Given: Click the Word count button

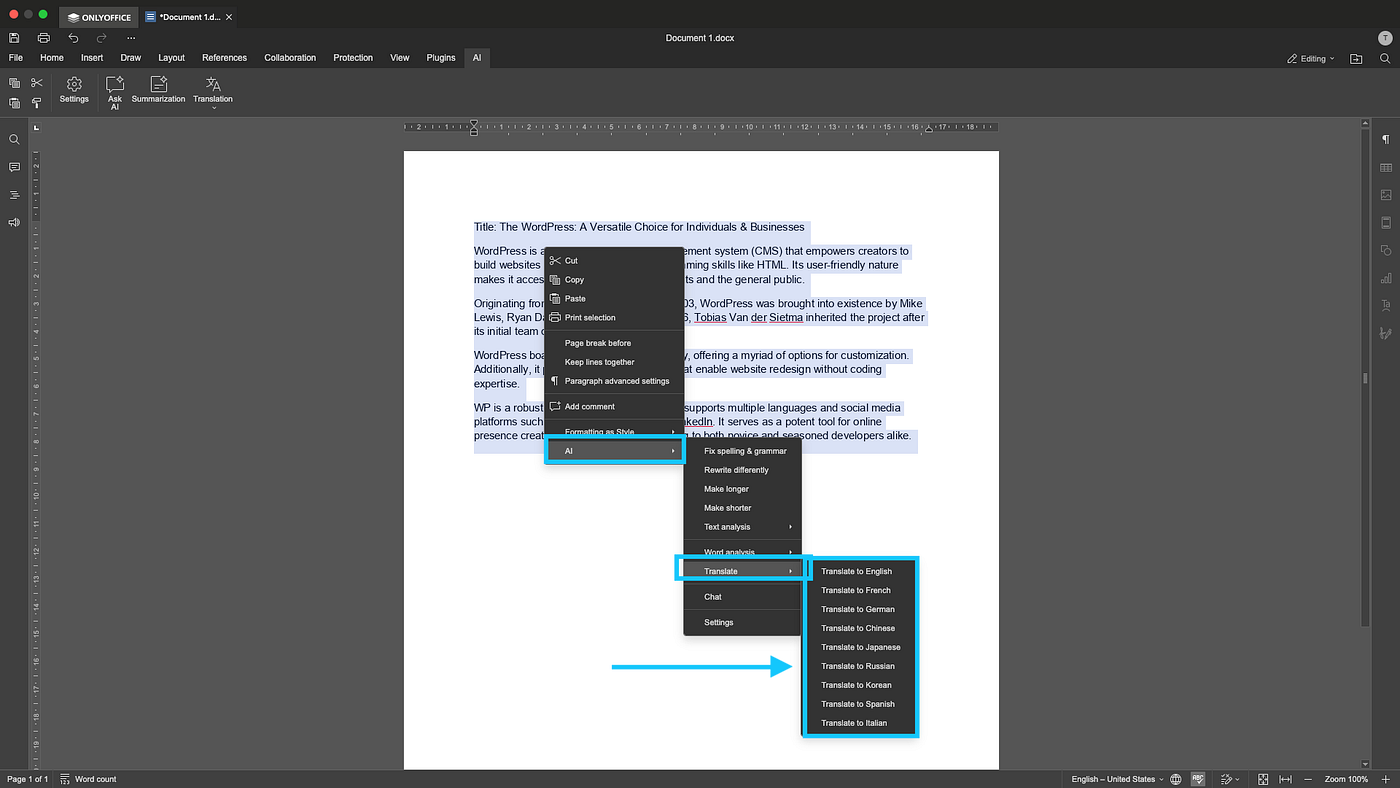Looking at the screenshot, I should click(88, 779).
